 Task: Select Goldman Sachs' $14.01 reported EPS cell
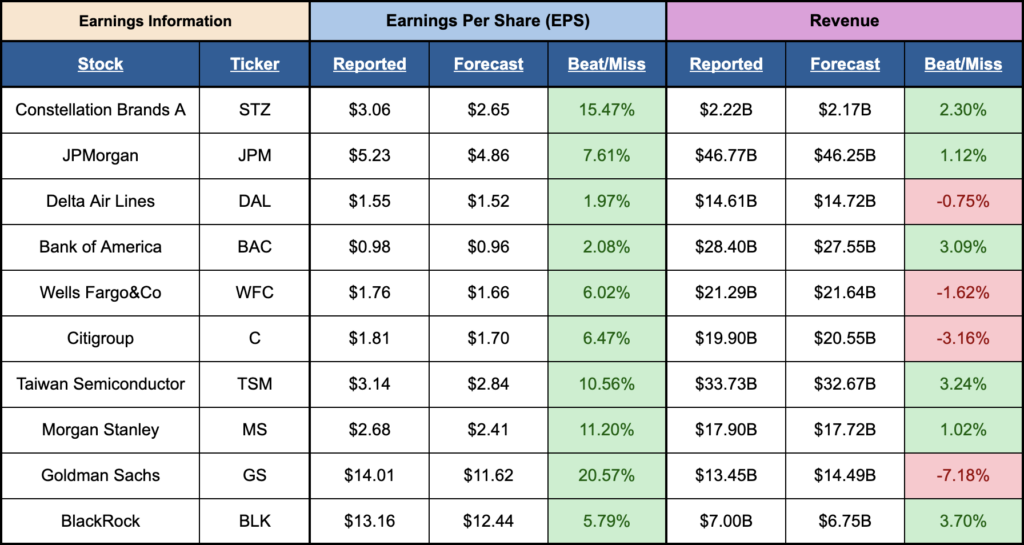tap(369, 476)
